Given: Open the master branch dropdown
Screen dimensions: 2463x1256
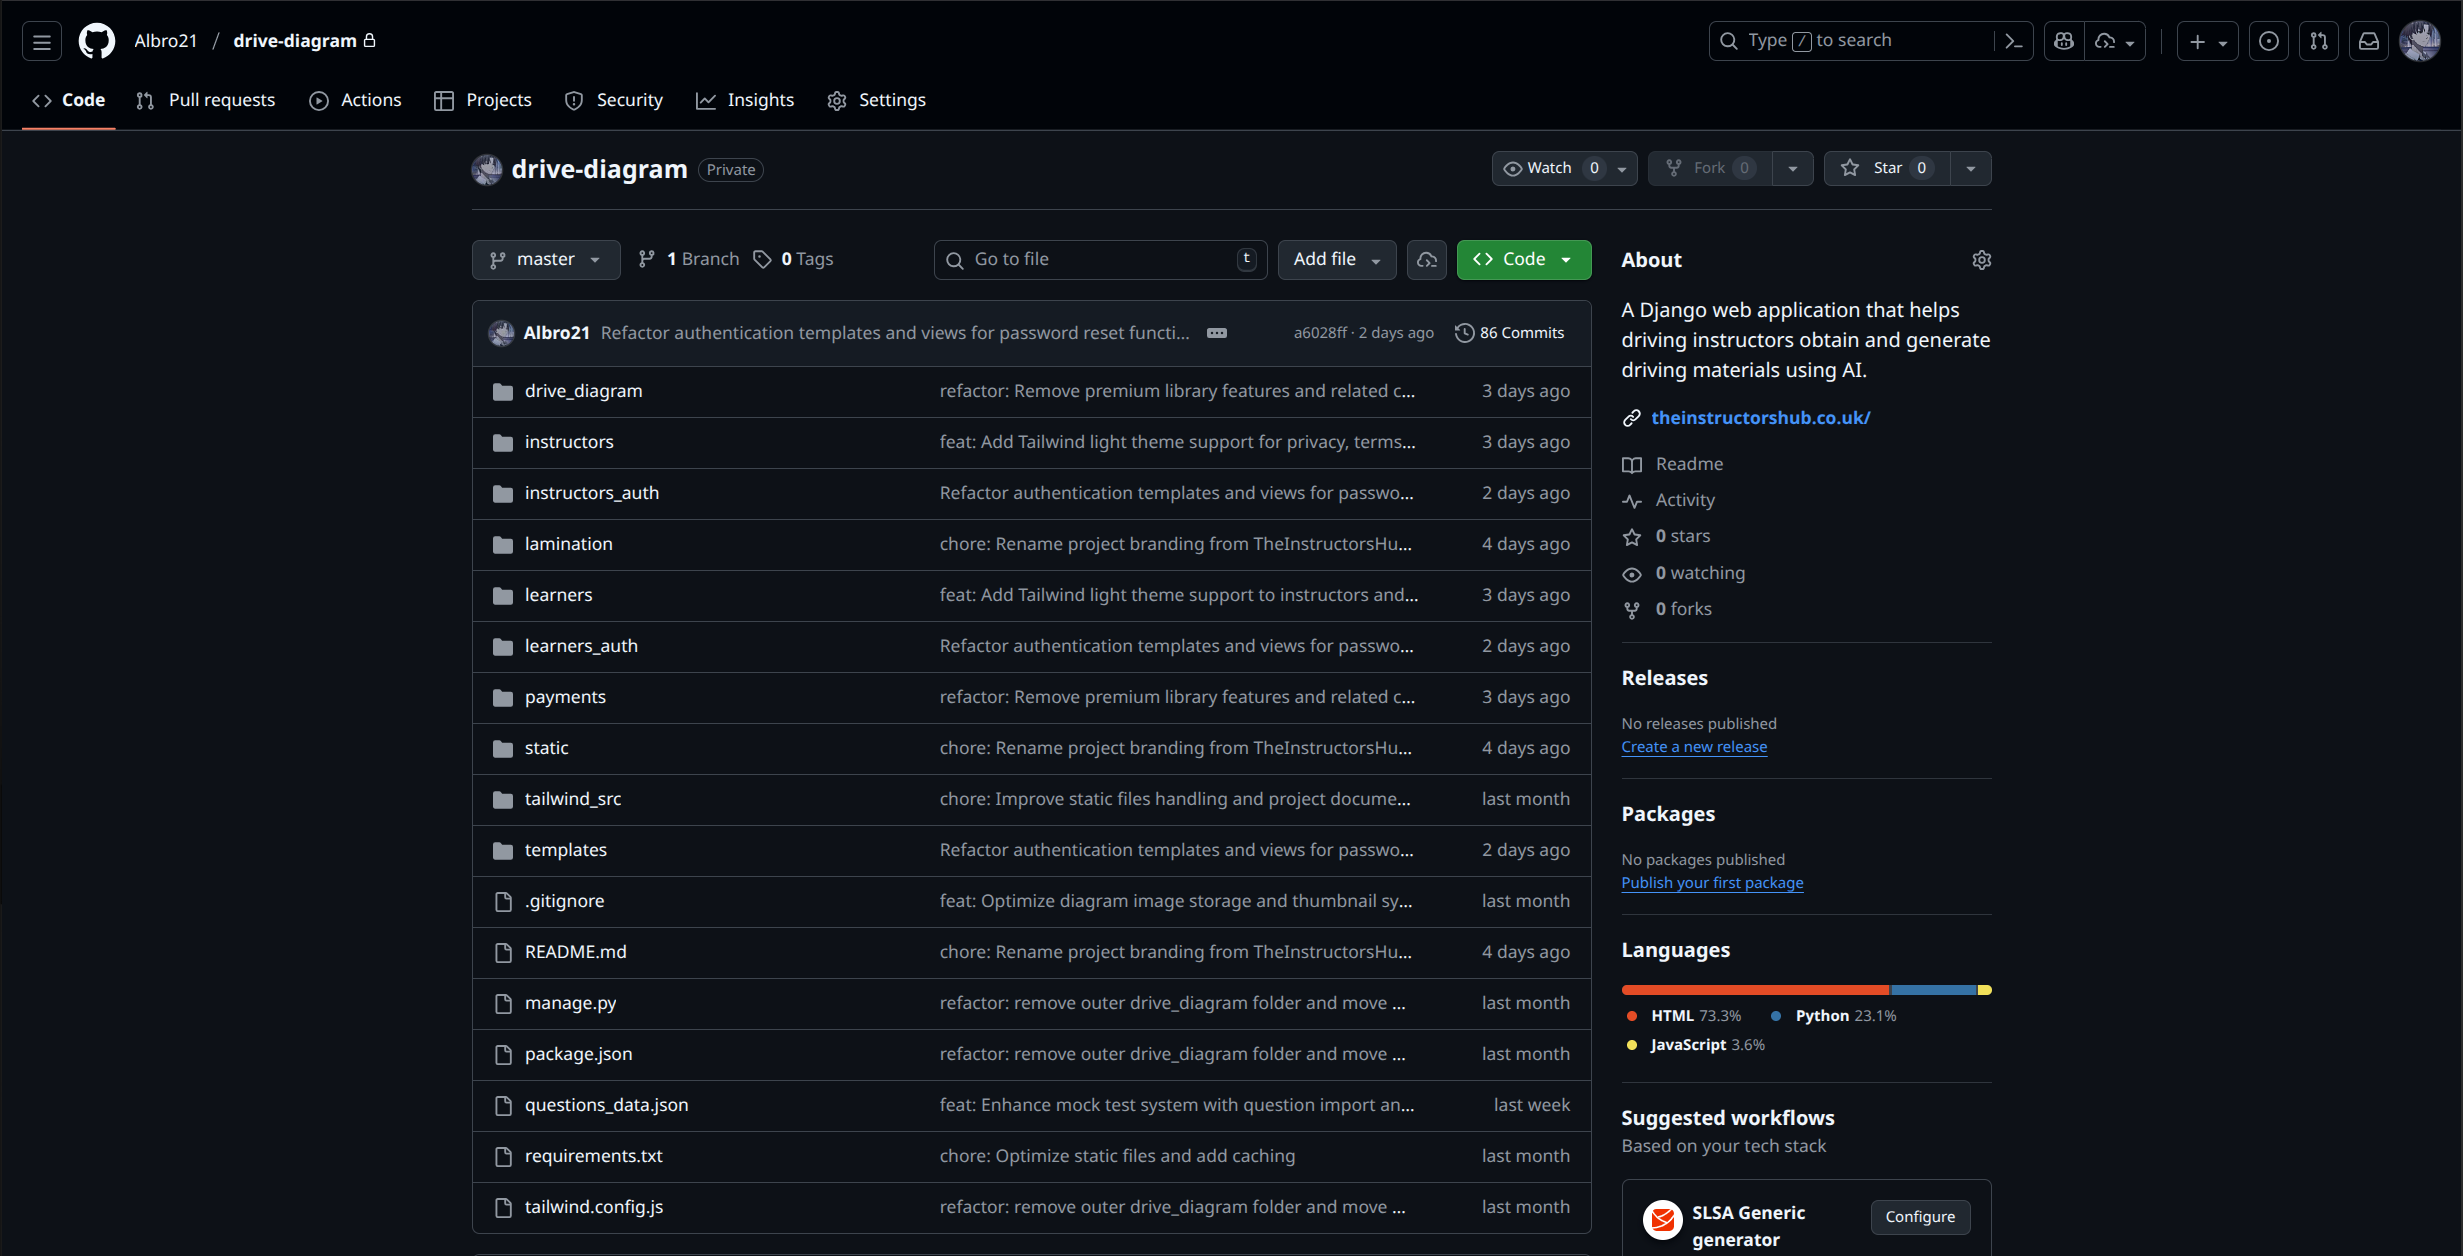Looking at the screenshot, I should 545,259.
